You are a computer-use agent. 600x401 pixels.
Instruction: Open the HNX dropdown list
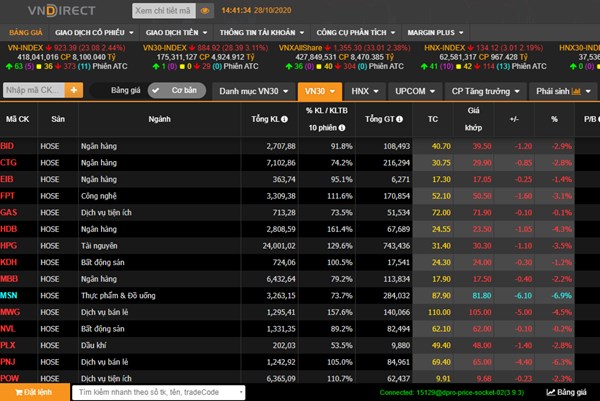366,91
